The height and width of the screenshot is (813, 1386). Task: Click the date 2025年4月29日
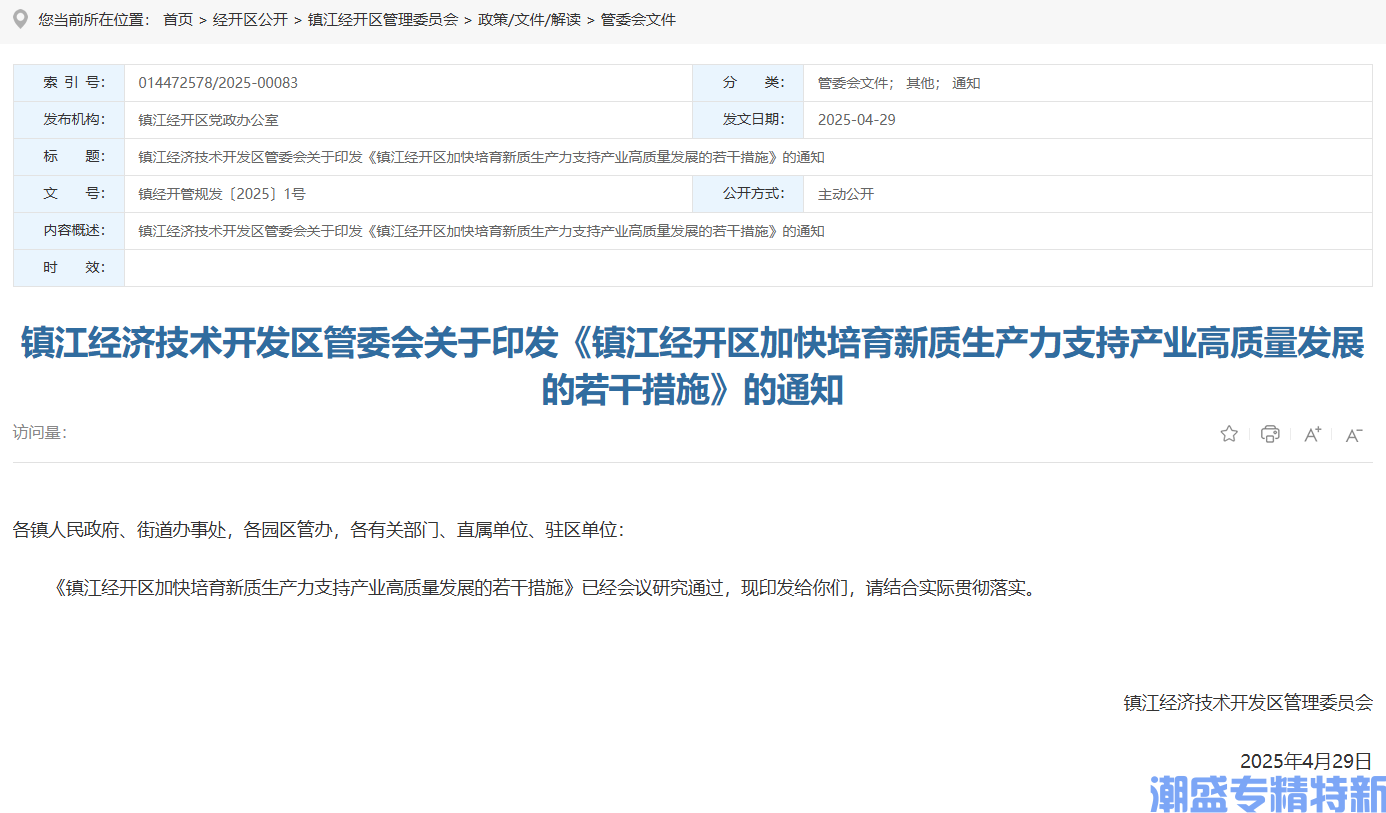click(1306, 761)
